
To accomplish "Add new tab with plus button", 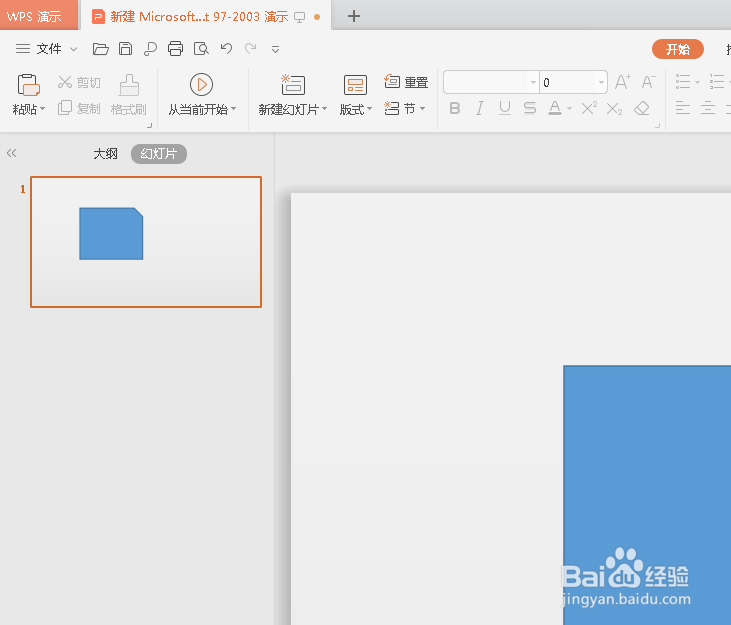I will (354, 16).
